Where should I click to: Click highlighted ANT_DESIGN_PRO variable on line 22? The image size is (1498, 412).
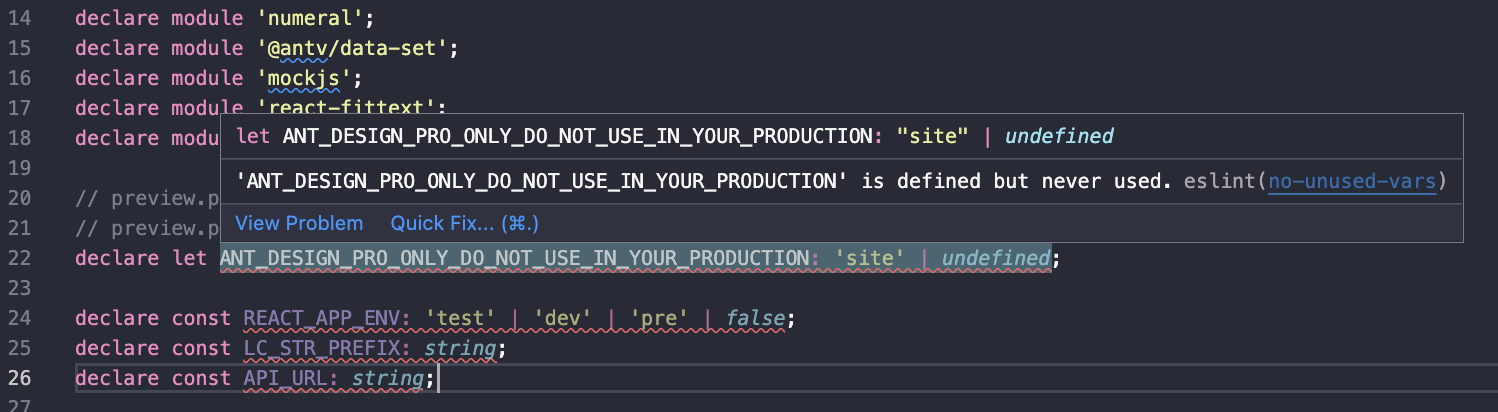(513, 259)
